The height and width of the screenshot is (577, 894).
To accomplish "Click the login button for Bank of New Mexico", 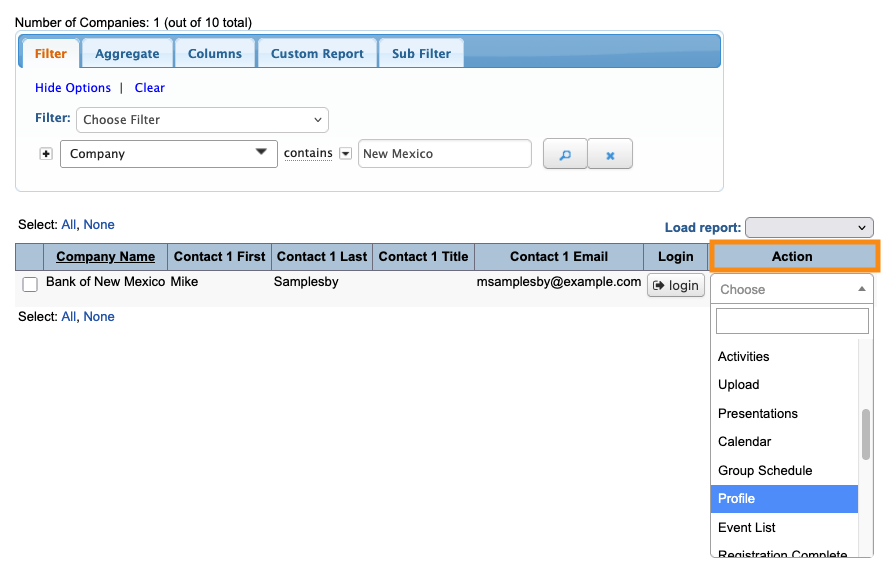I will click(676, 286).
